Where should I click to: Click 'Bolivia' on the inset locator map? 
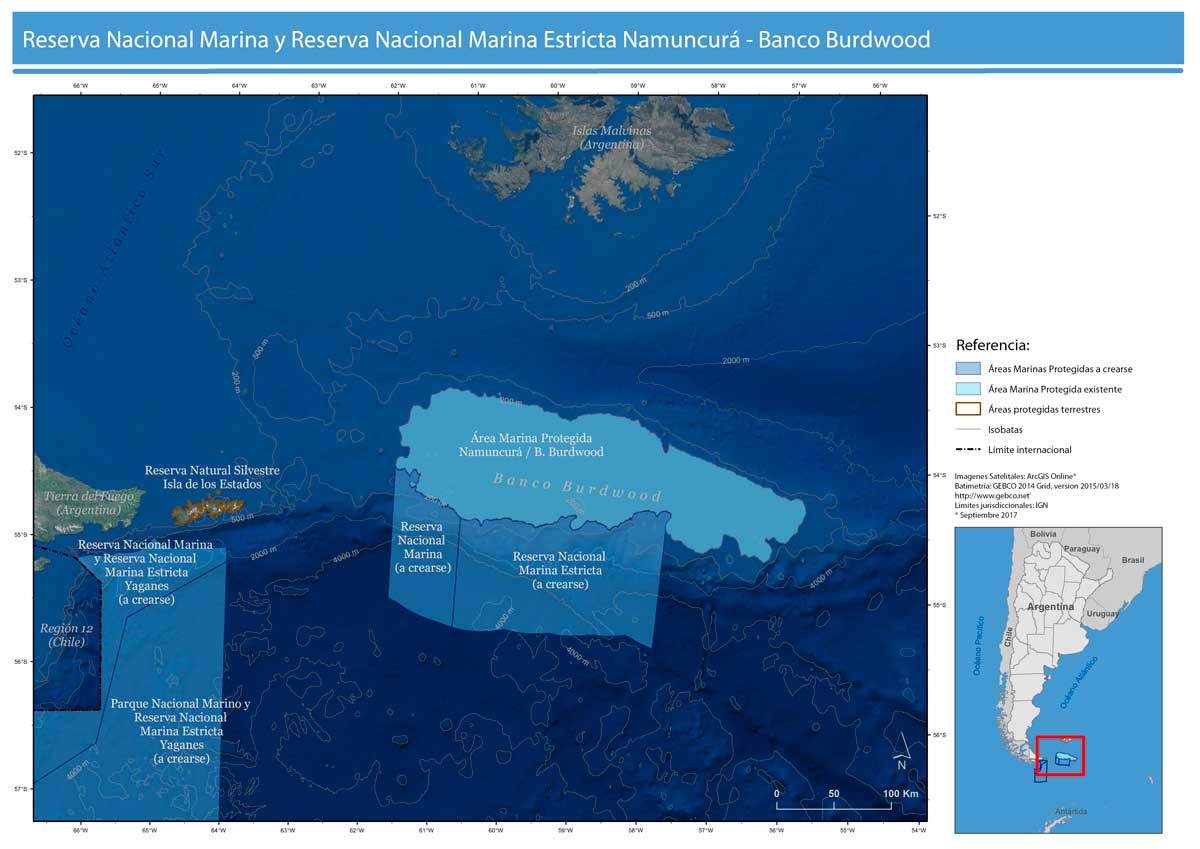pyautogui.click(x=1043, y=535)
